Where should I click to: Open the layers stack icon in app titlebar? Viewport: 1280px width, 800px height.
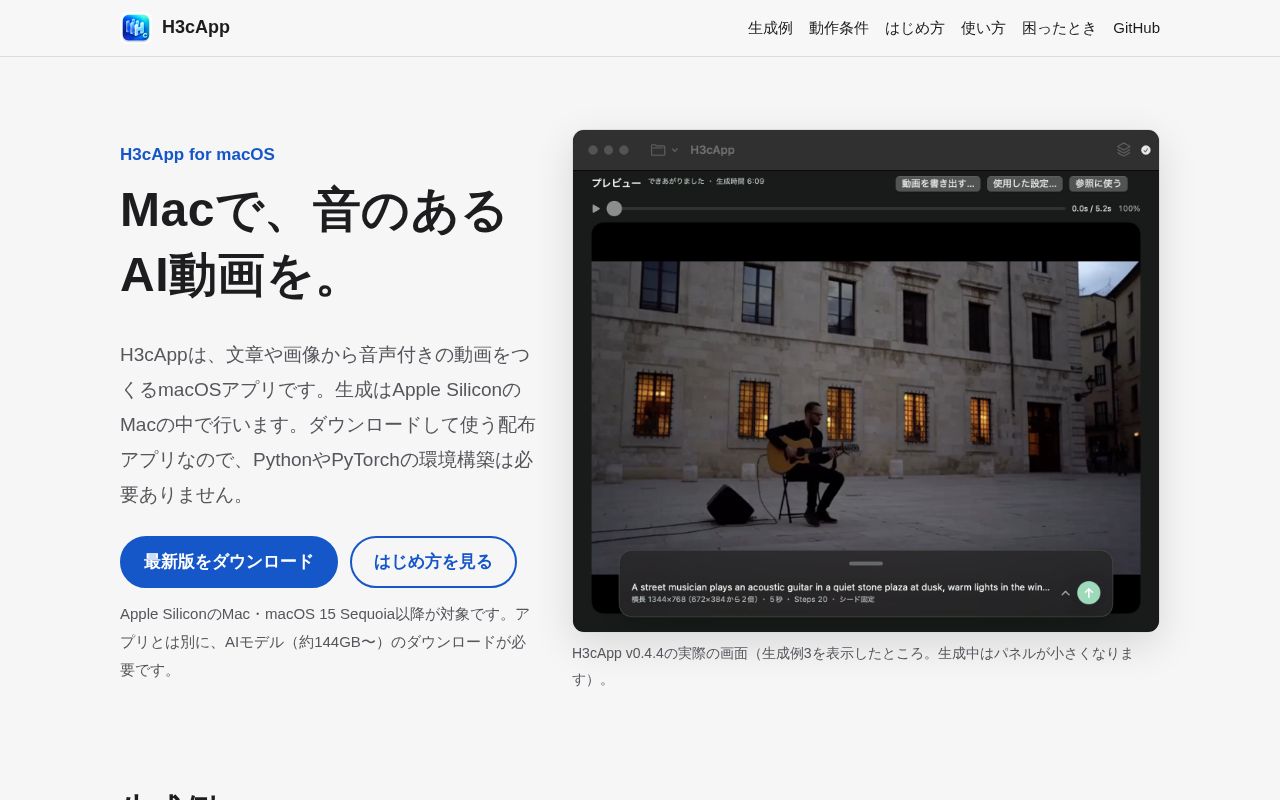1124,150
